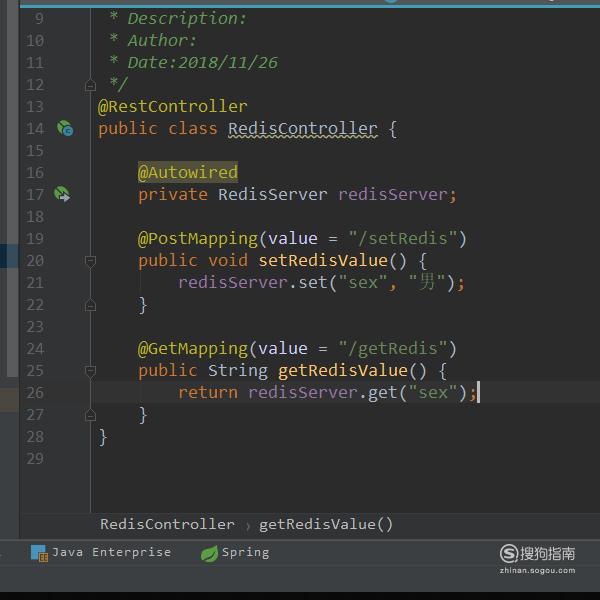Click the return keyword on line 26

pos(208,393)
